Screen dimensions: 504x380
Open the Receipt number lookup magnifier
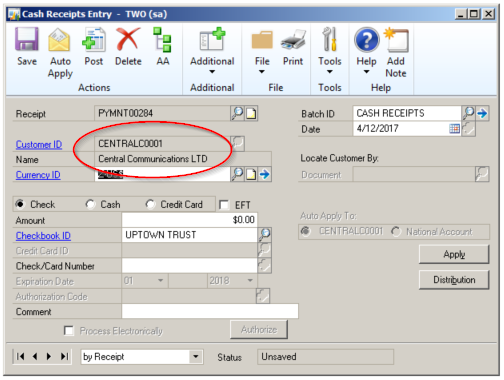237,113
